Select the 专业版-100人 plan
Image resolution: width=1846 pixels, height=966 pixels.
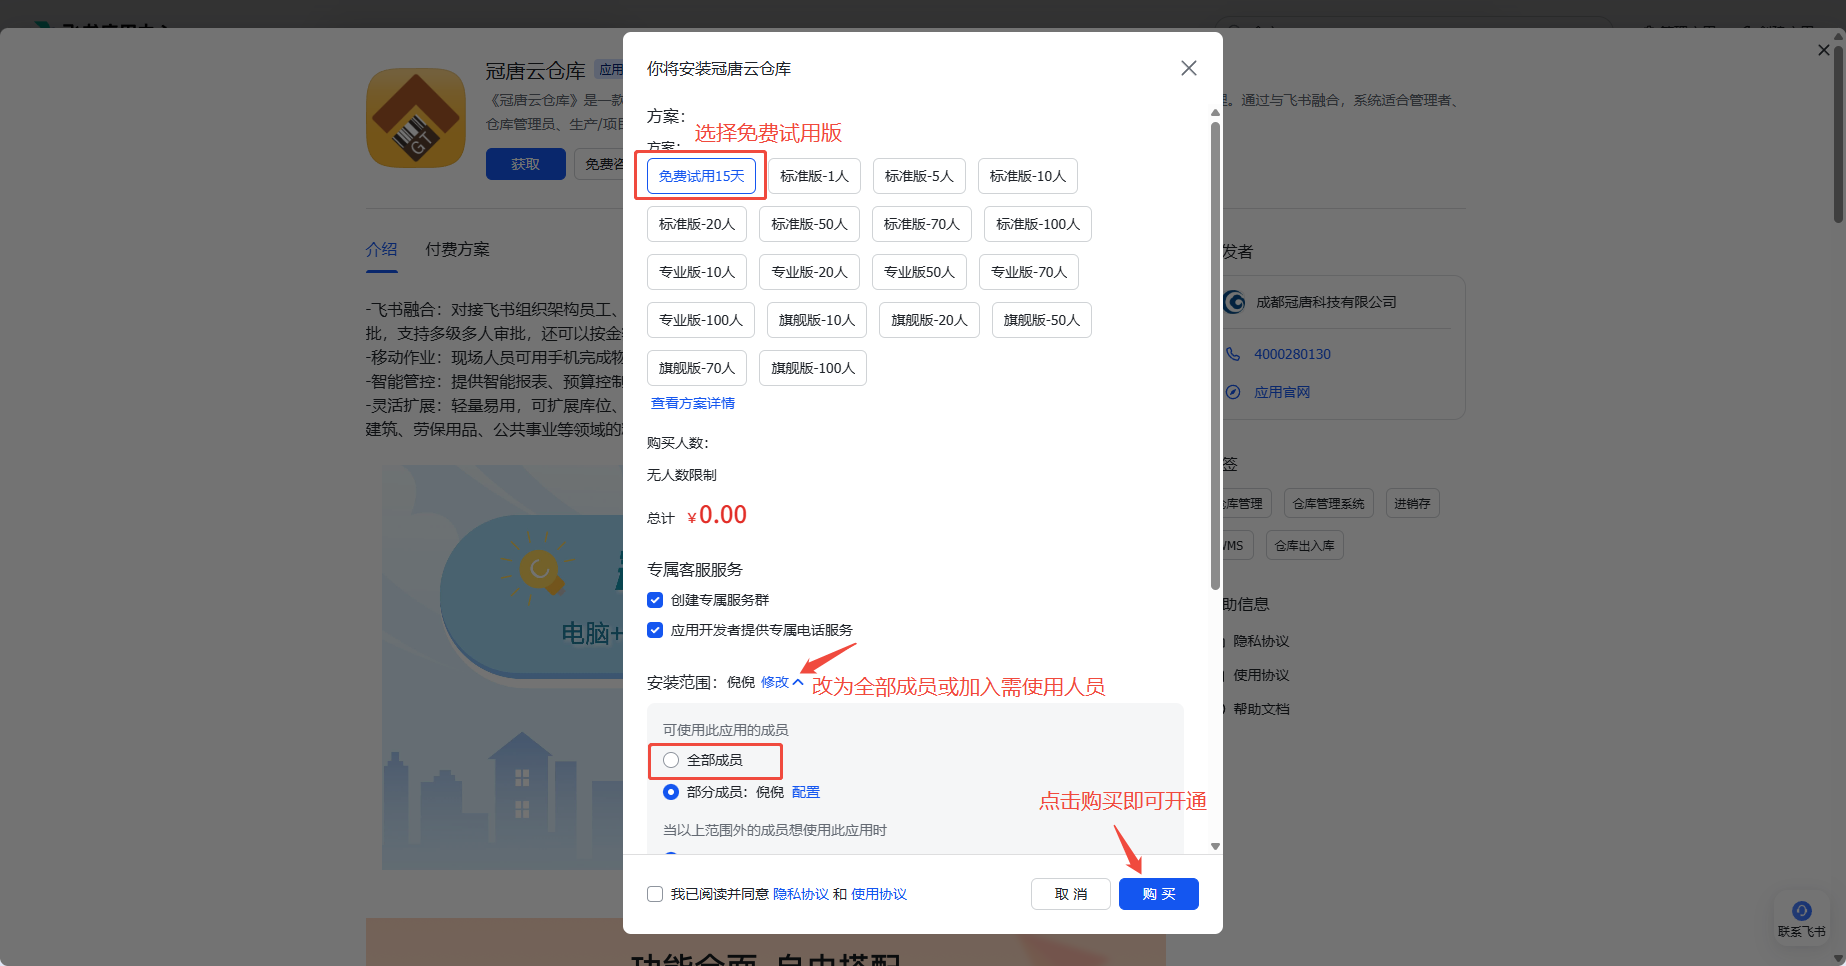pyautogui.click(x=701, y=320)
